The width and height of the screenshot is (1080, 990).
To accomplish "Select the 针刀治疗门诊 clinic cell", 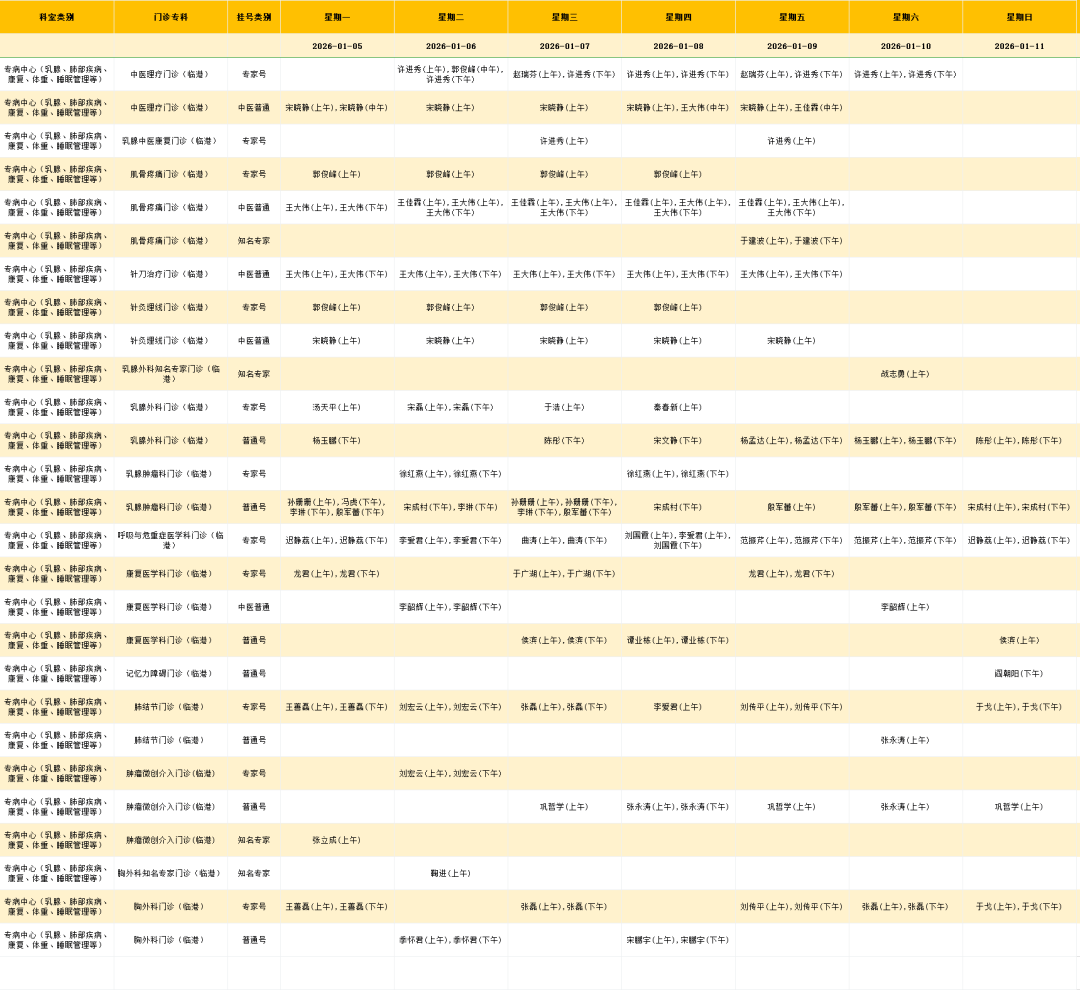I will pos(170,274).
